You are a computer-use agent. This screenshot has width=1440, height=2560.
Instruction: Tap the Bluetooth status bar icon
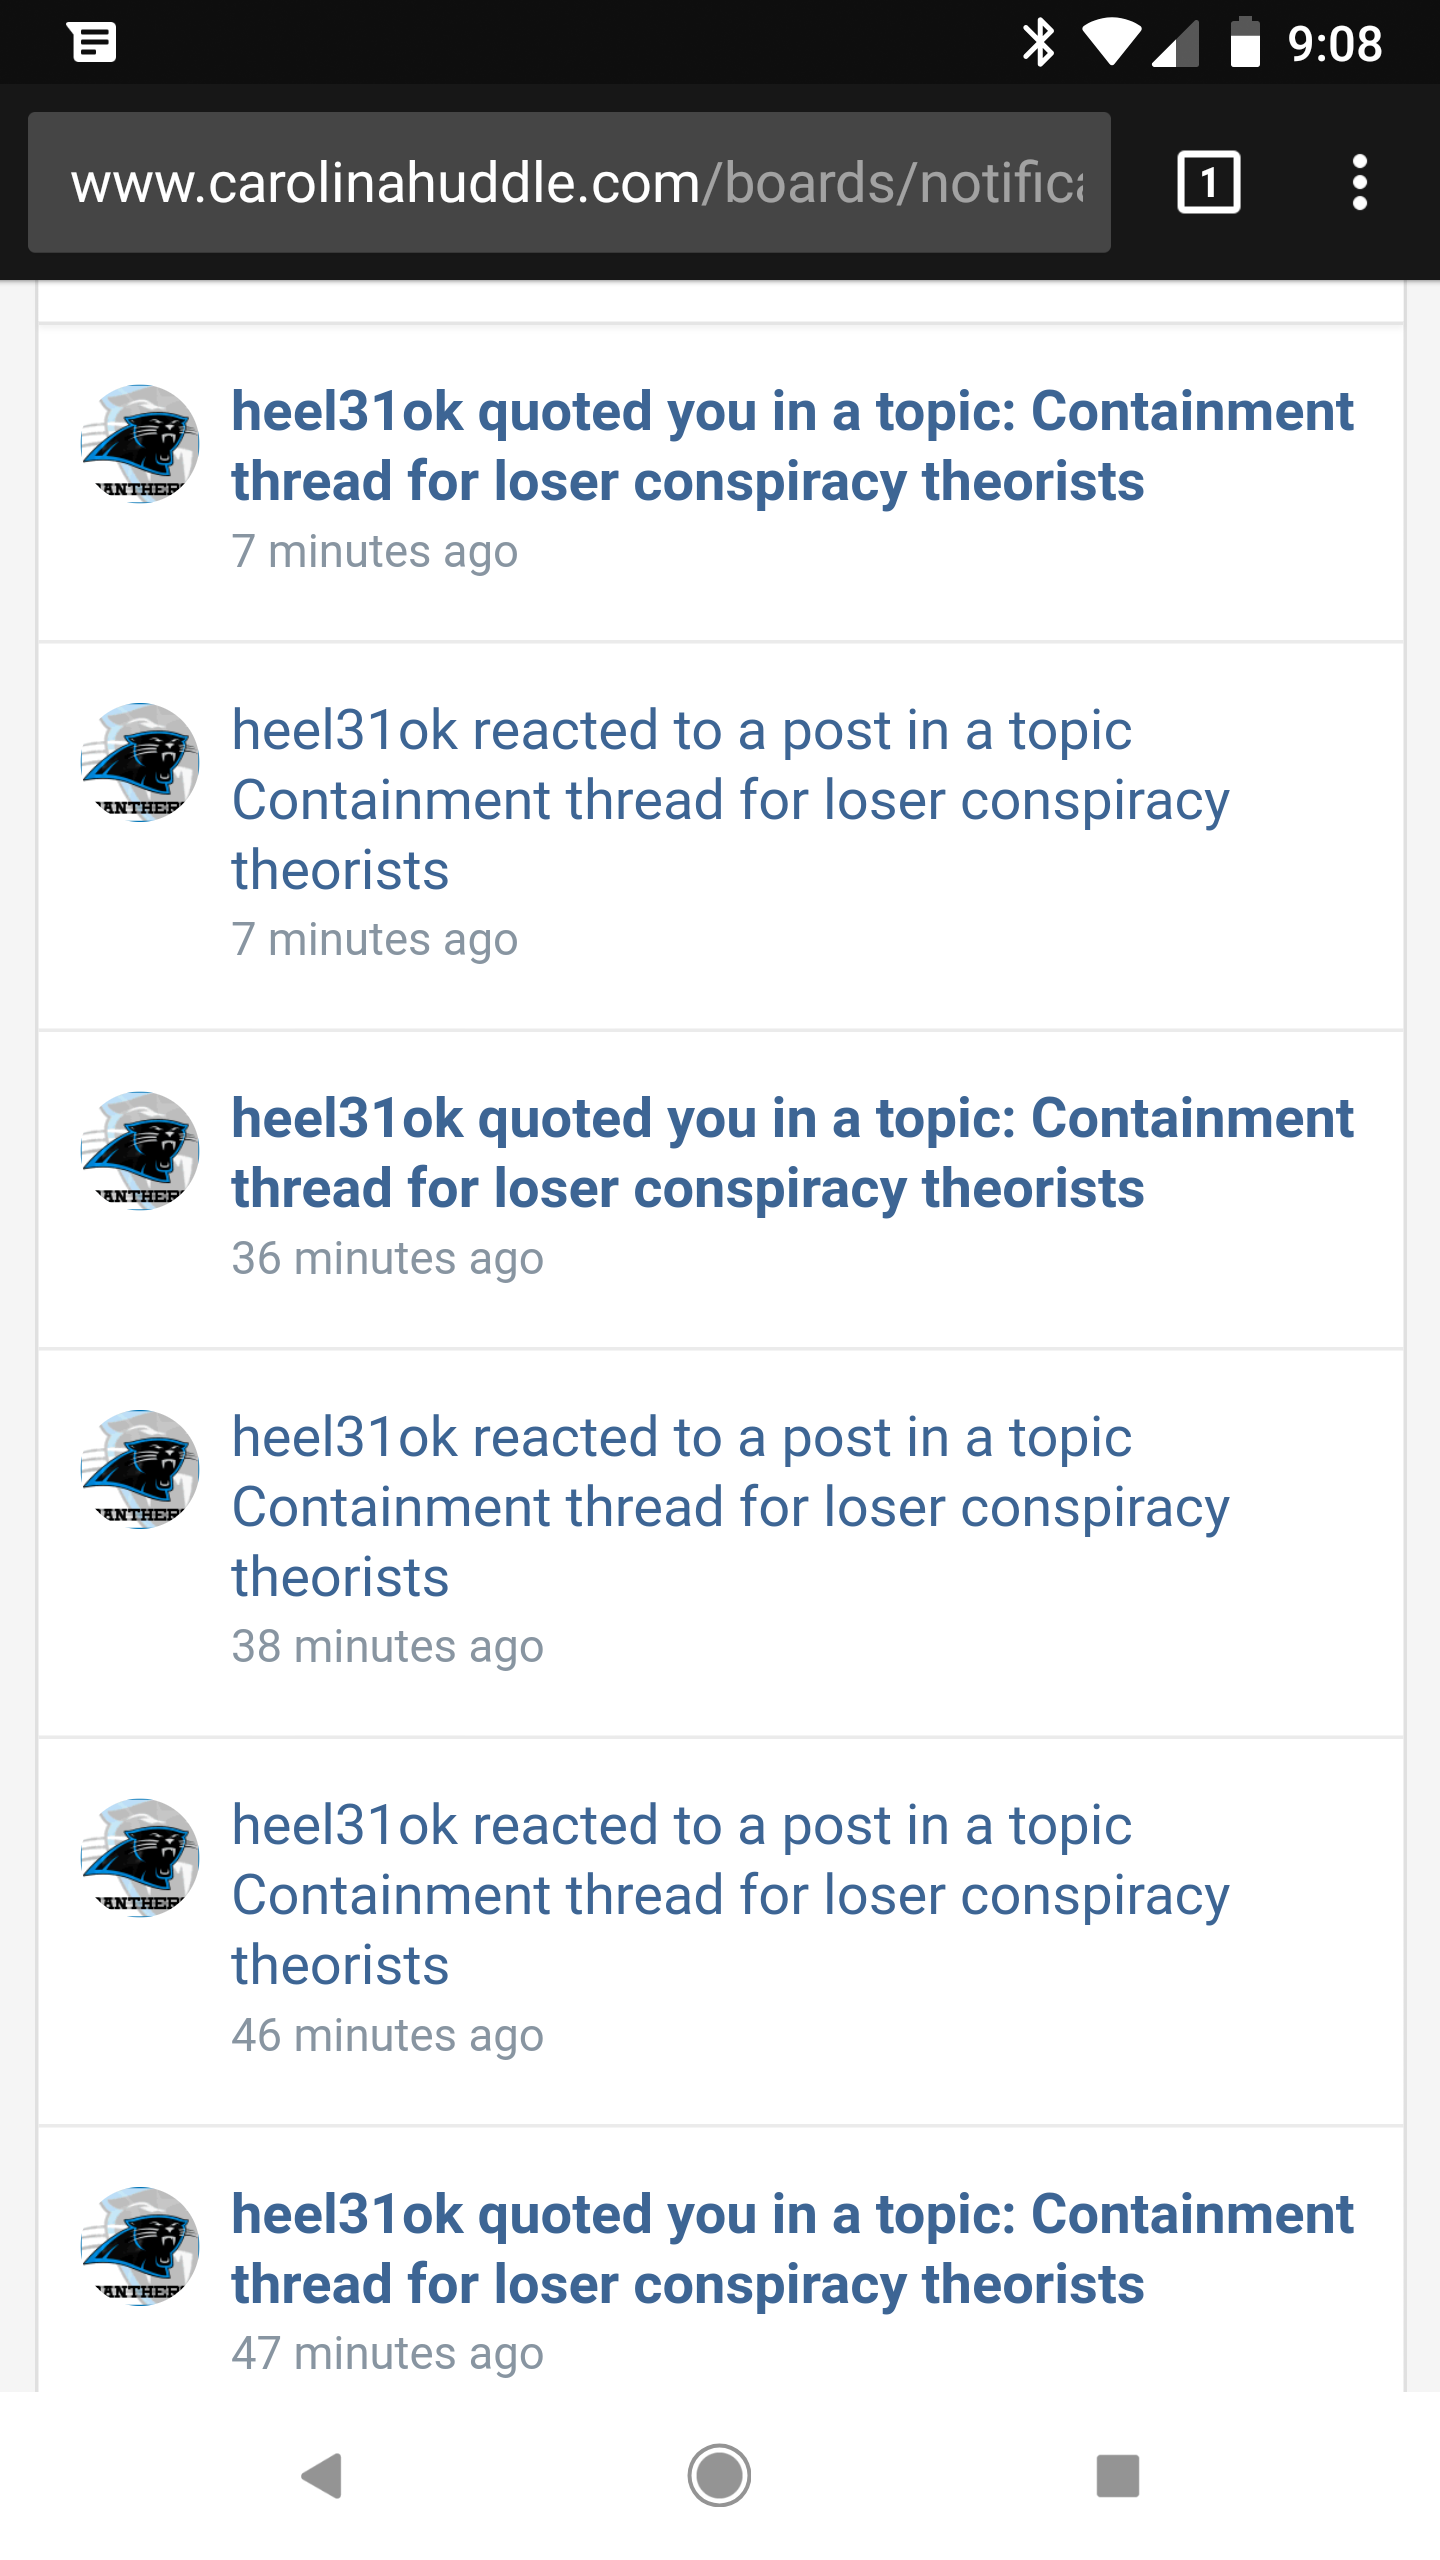(x=1039, y=43)
